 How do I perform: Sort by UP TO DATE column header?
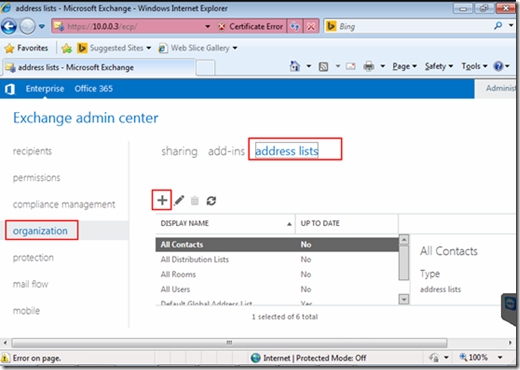pyautogui.click(x=347, y=223)
